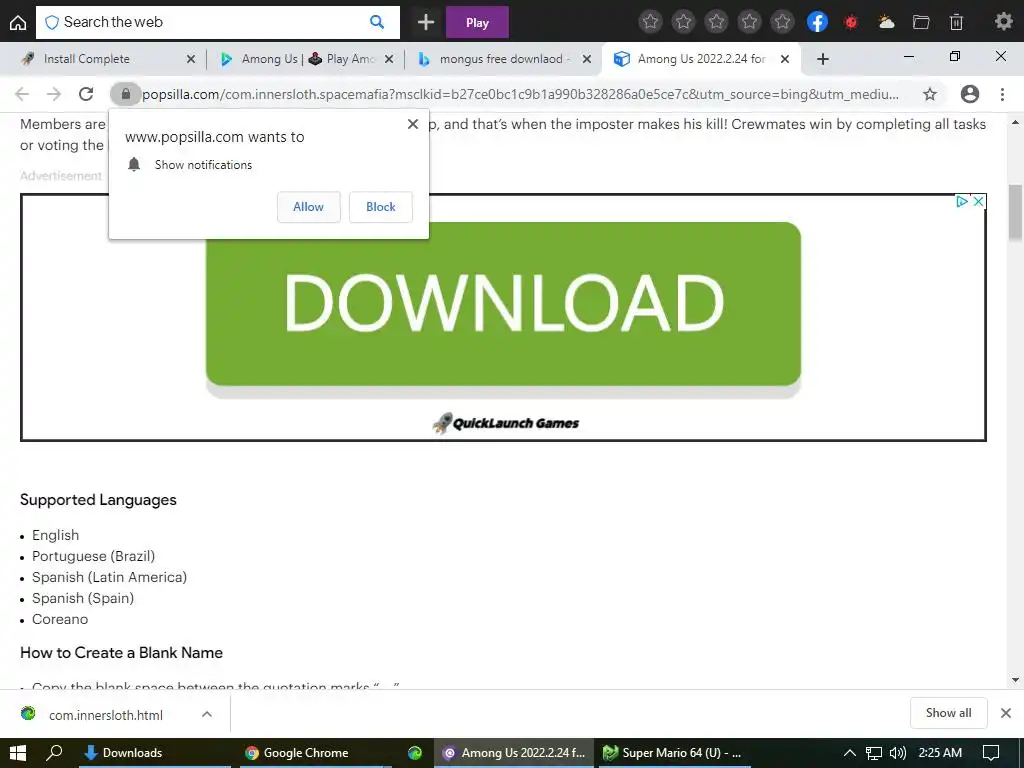The width and height of the screenshot is (1024, 768).
Task: Show hidden system tray icons
Action: pos(850,753)
